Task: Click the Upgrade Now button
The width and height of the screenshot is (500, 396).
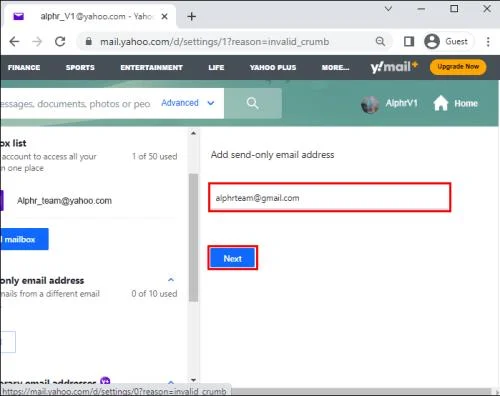Action: (458, 67)
